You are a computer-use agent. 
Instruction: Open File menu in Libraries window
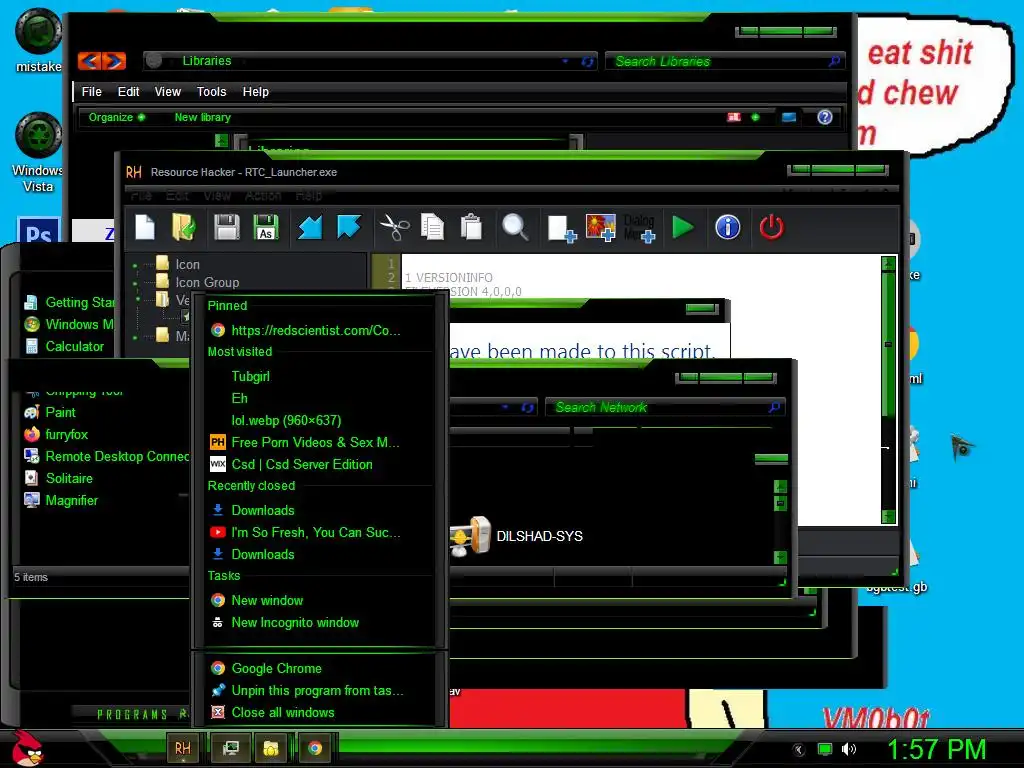point(91,92)
